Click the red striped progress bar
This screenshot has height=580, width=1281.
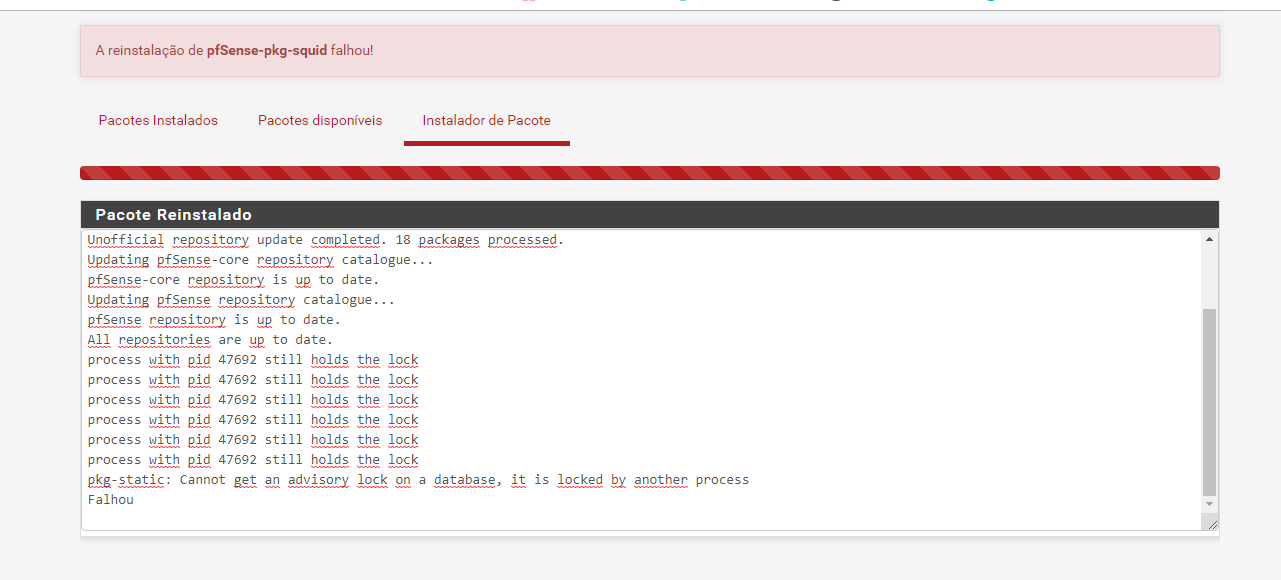tap(649, 173)
